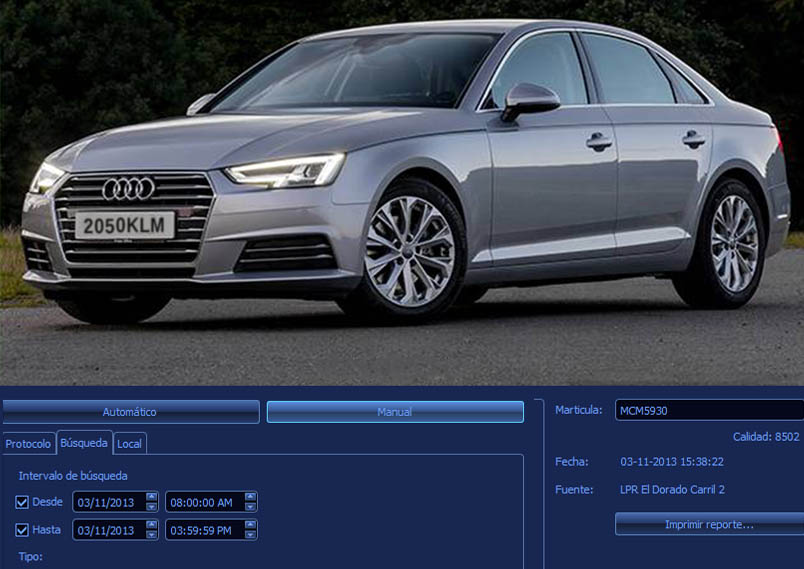Click the Hasta time field 03:59:59 PM
The height and width of the screenshot is (569, 804).
pos(204,530)
